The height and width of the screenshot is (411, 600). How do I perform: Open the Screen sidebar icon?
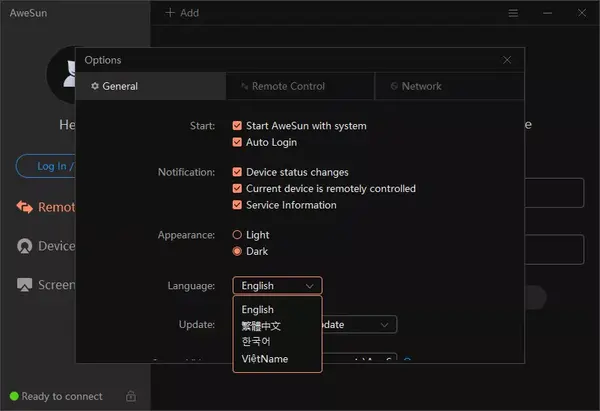[25, 284]
